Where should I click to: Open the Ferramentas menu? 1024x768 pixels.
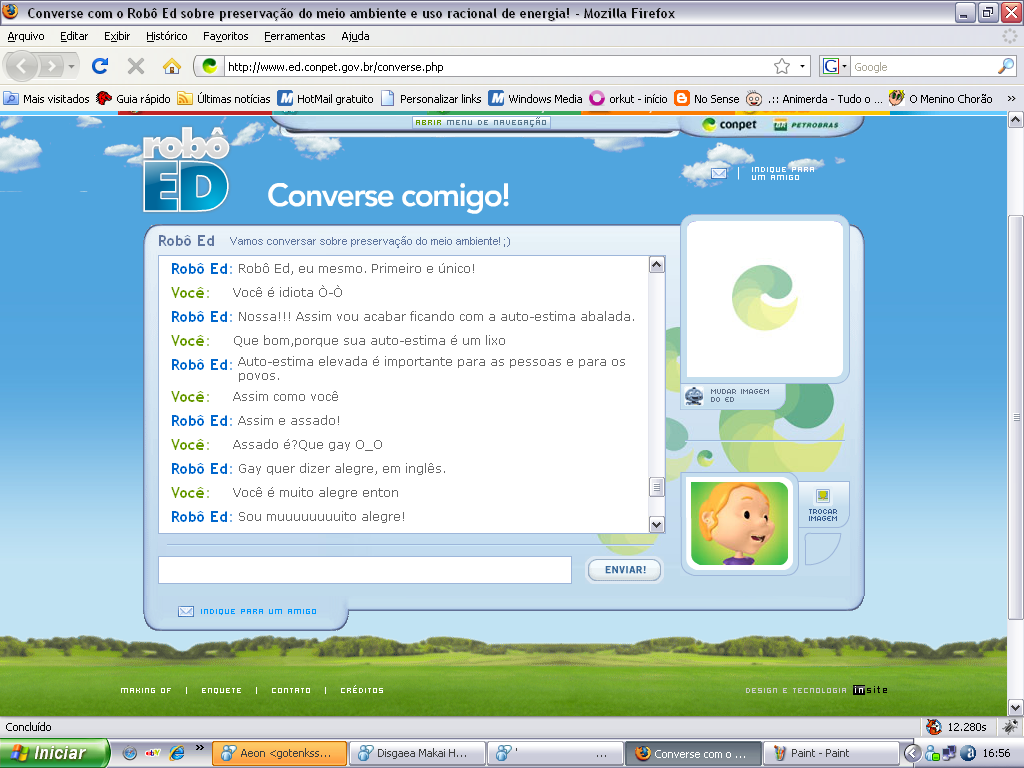pos(295,36)
